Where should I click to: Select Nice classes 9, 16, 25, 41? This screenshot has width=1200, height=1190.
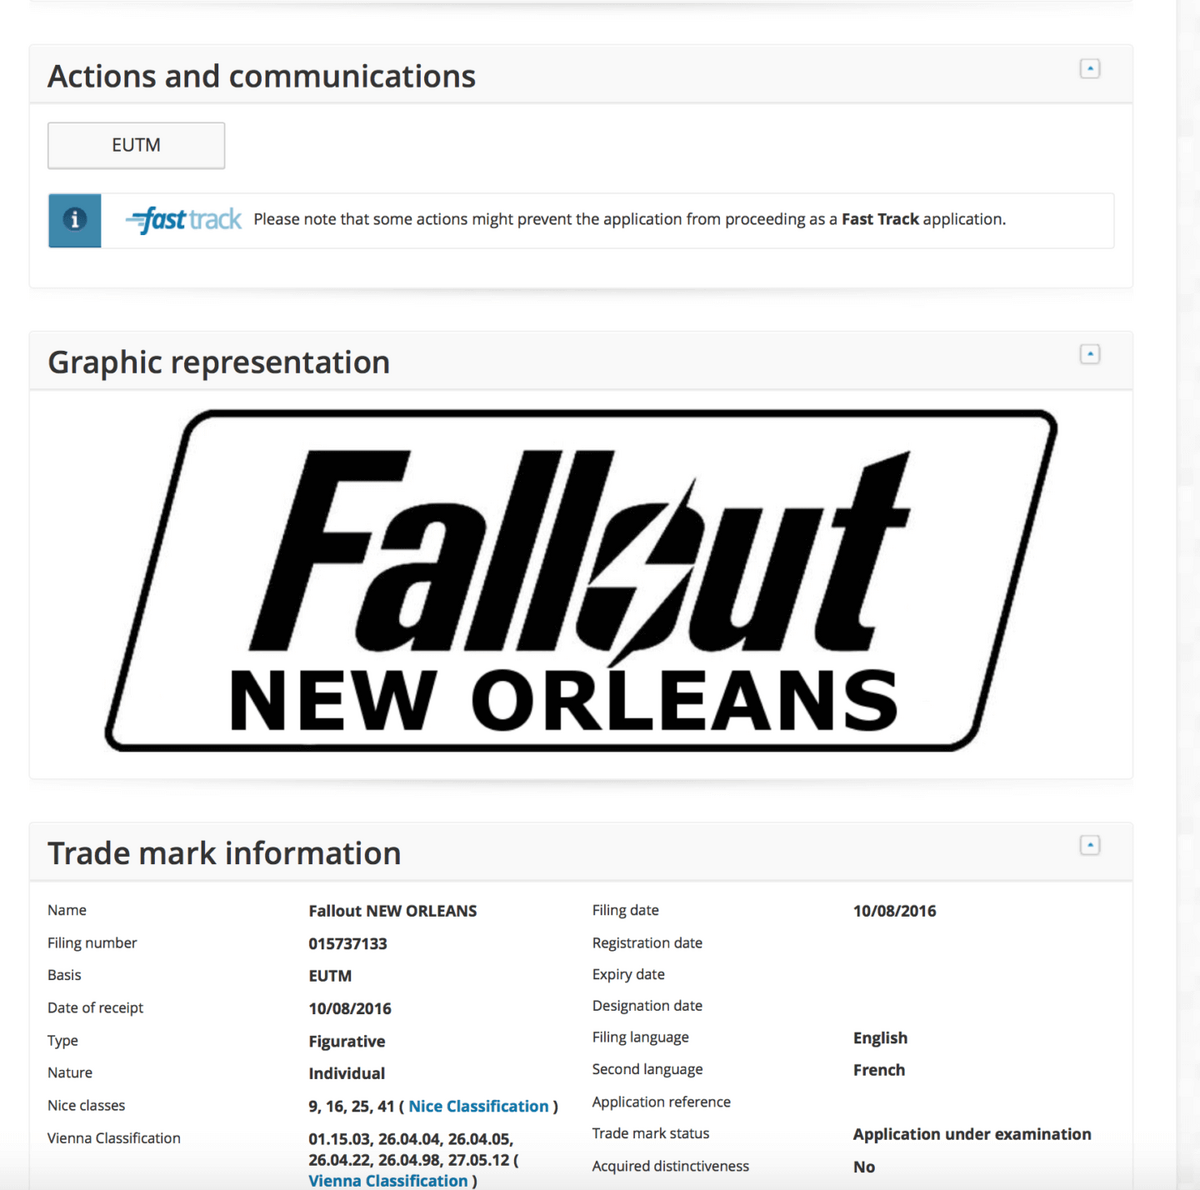351,1106
